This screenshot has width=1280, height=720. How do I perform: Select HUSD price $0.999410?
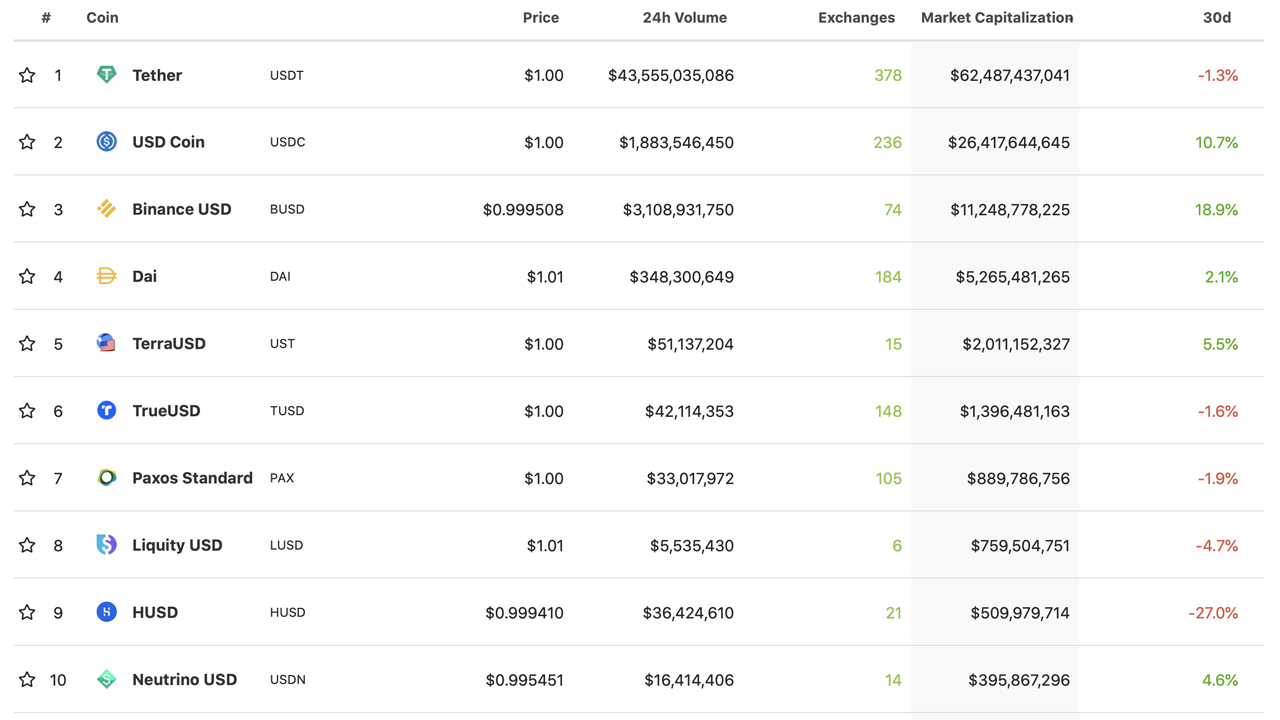pos(524,612)
